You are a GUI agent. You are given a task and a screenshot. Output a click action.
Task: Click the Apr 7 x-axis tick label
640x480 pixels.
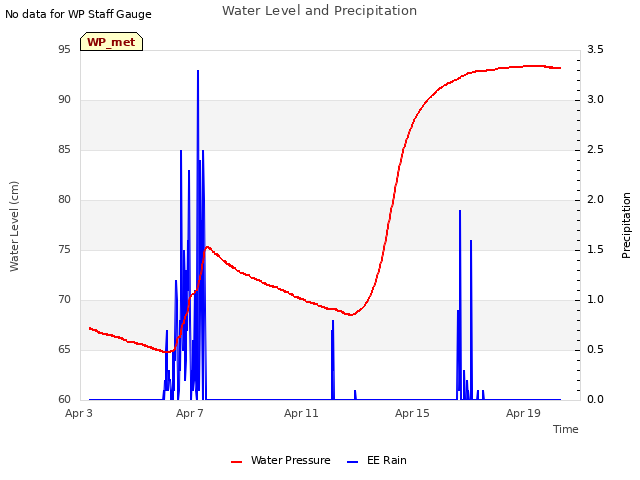click(190, 413)
